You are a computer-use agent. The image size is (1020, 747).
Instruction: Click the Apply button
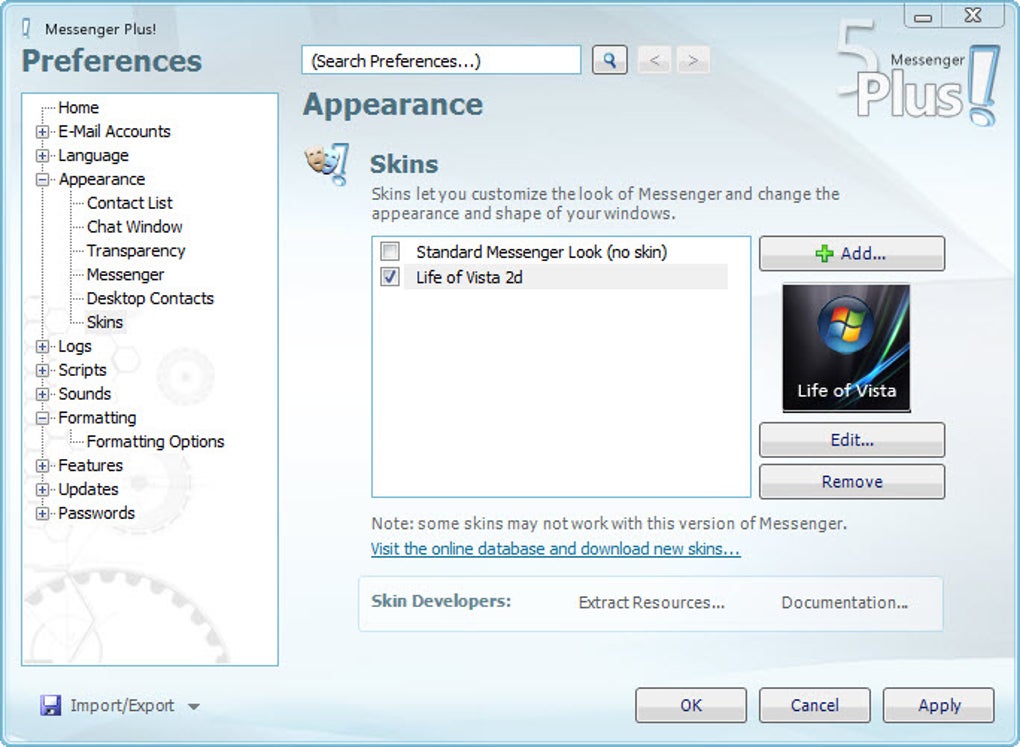[939, 705]
